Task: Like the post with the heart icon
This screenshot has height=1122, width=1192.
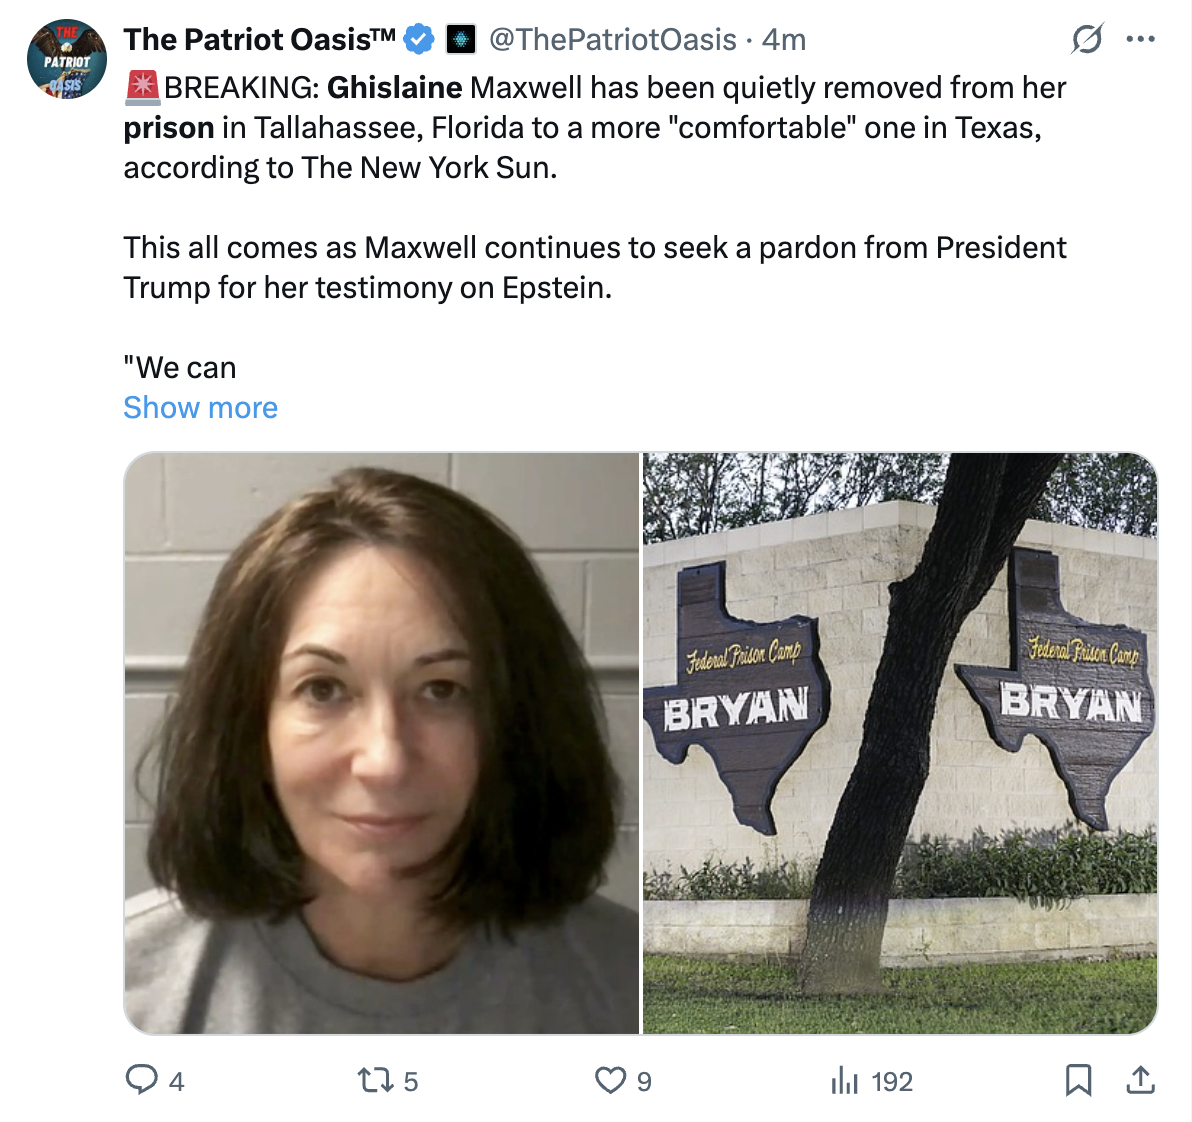Action: click(610, 1080)
